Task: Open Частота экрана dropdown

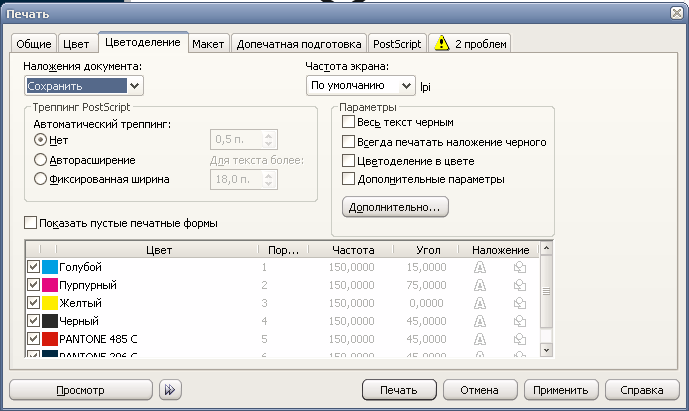Action: point(361,85)
